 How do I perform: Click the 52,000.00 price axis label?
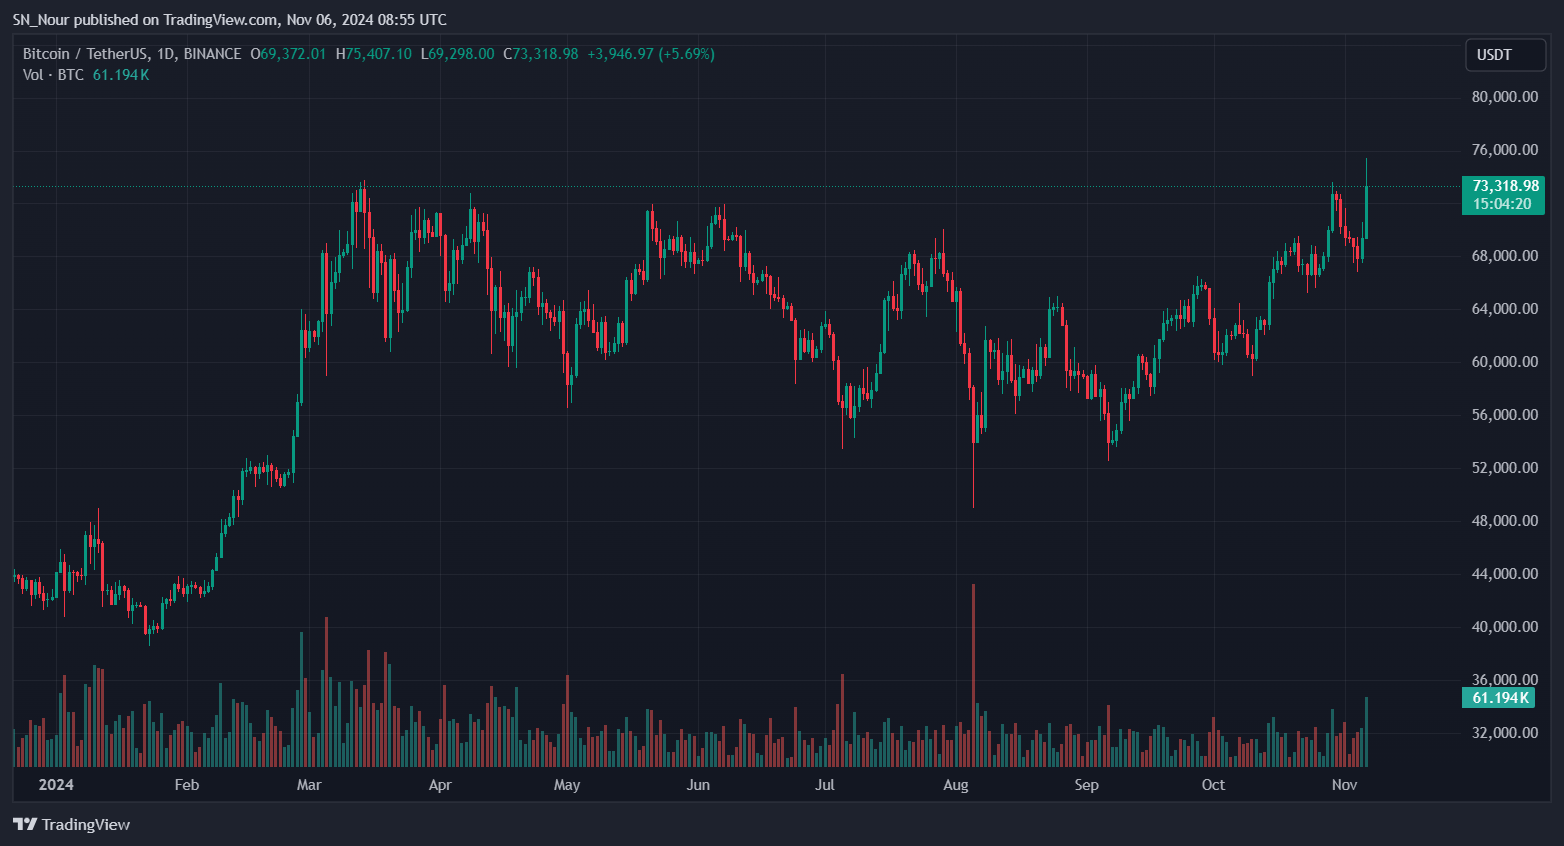(1505, 468)
